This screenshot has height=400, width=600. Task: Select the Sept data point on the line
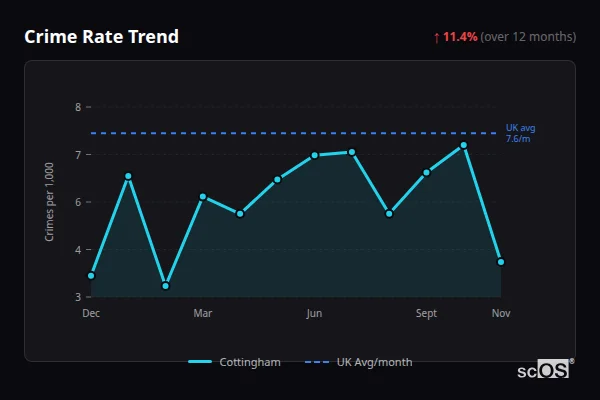(426, 173)
